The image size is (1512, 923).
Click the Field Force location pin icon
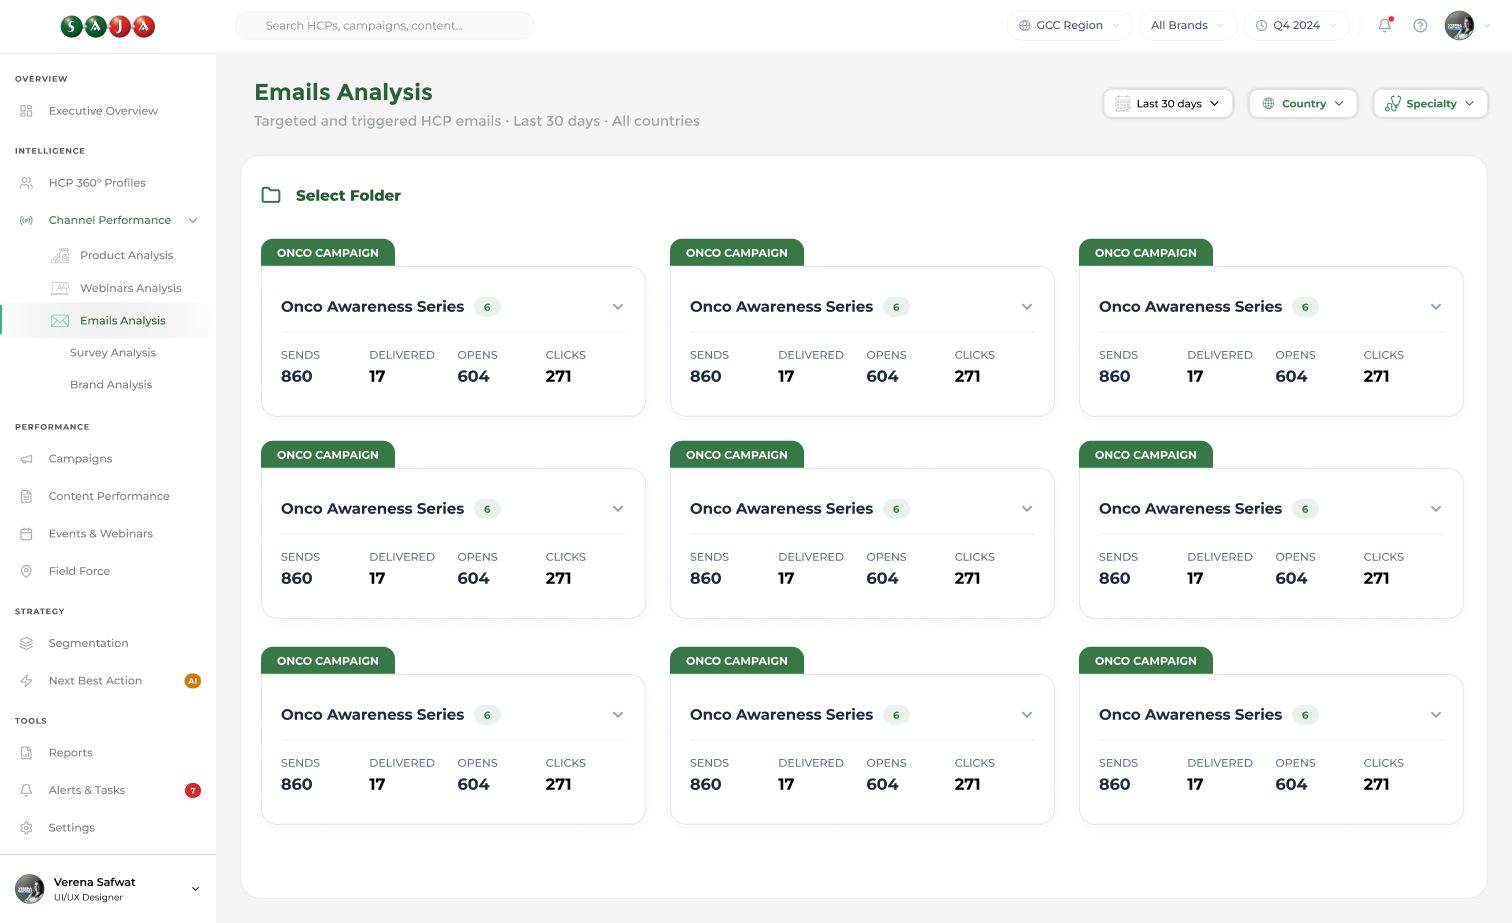click(27, 571)
